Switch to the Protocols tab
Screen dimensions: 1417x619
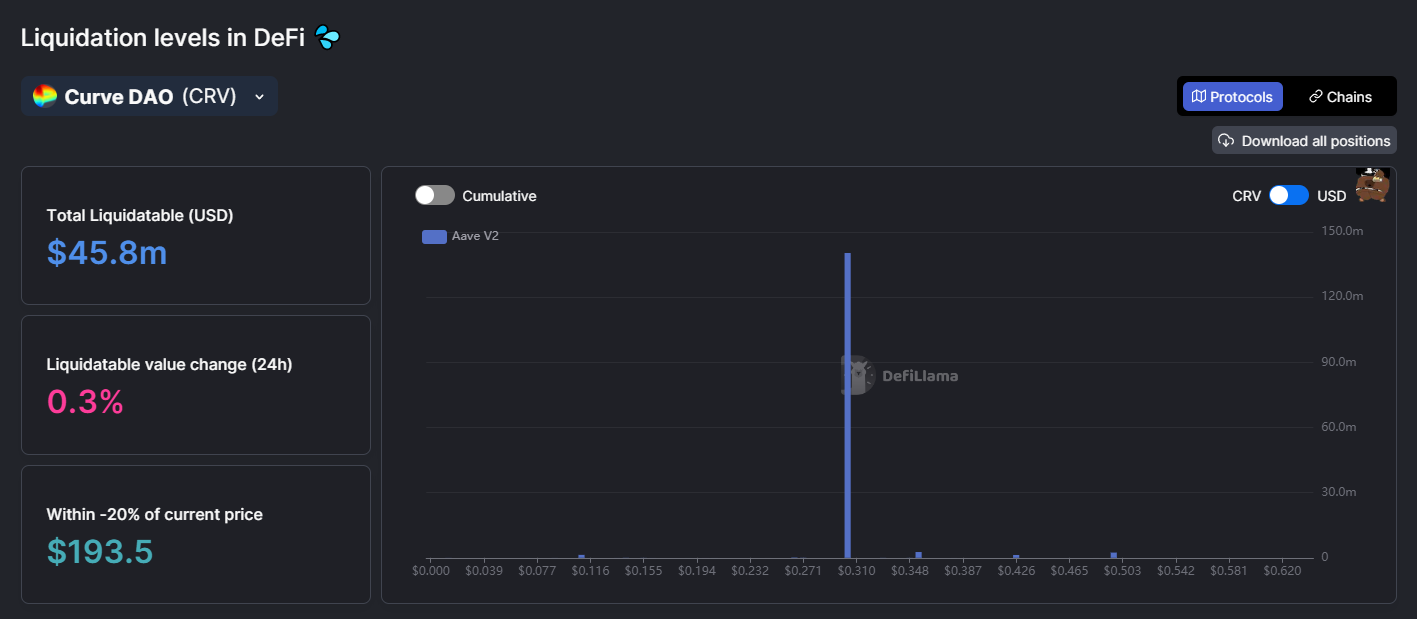pyautogui.click(x=1232, y=97)
